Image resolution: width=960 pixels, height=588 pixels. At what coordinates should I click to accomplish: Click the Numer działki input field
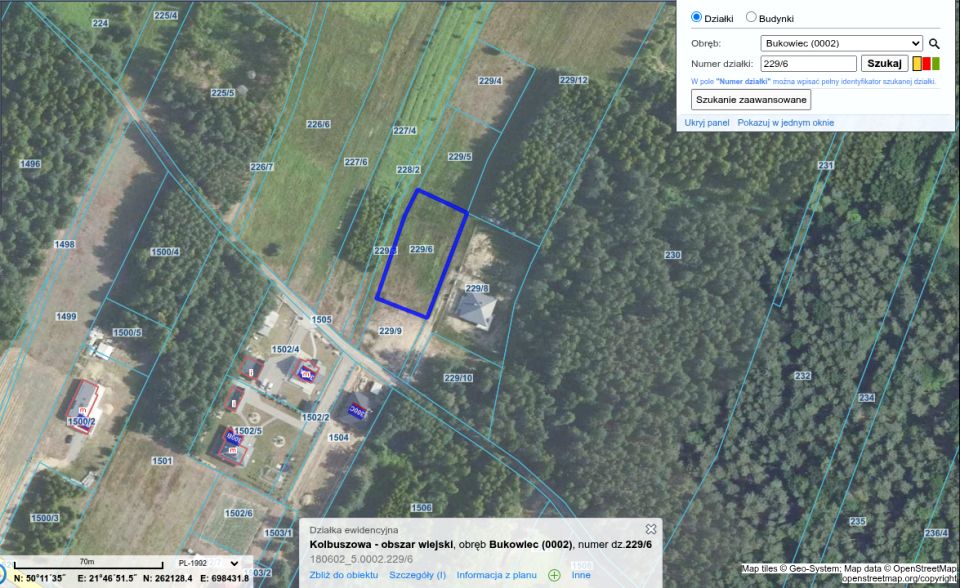808,64
